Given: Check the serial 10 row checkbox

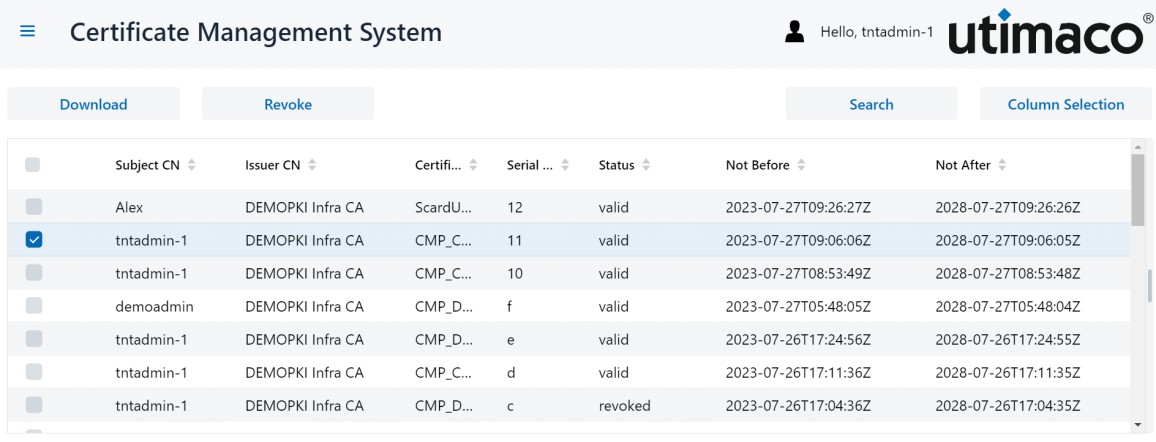Looking at the screenshot, I should 34,273.
